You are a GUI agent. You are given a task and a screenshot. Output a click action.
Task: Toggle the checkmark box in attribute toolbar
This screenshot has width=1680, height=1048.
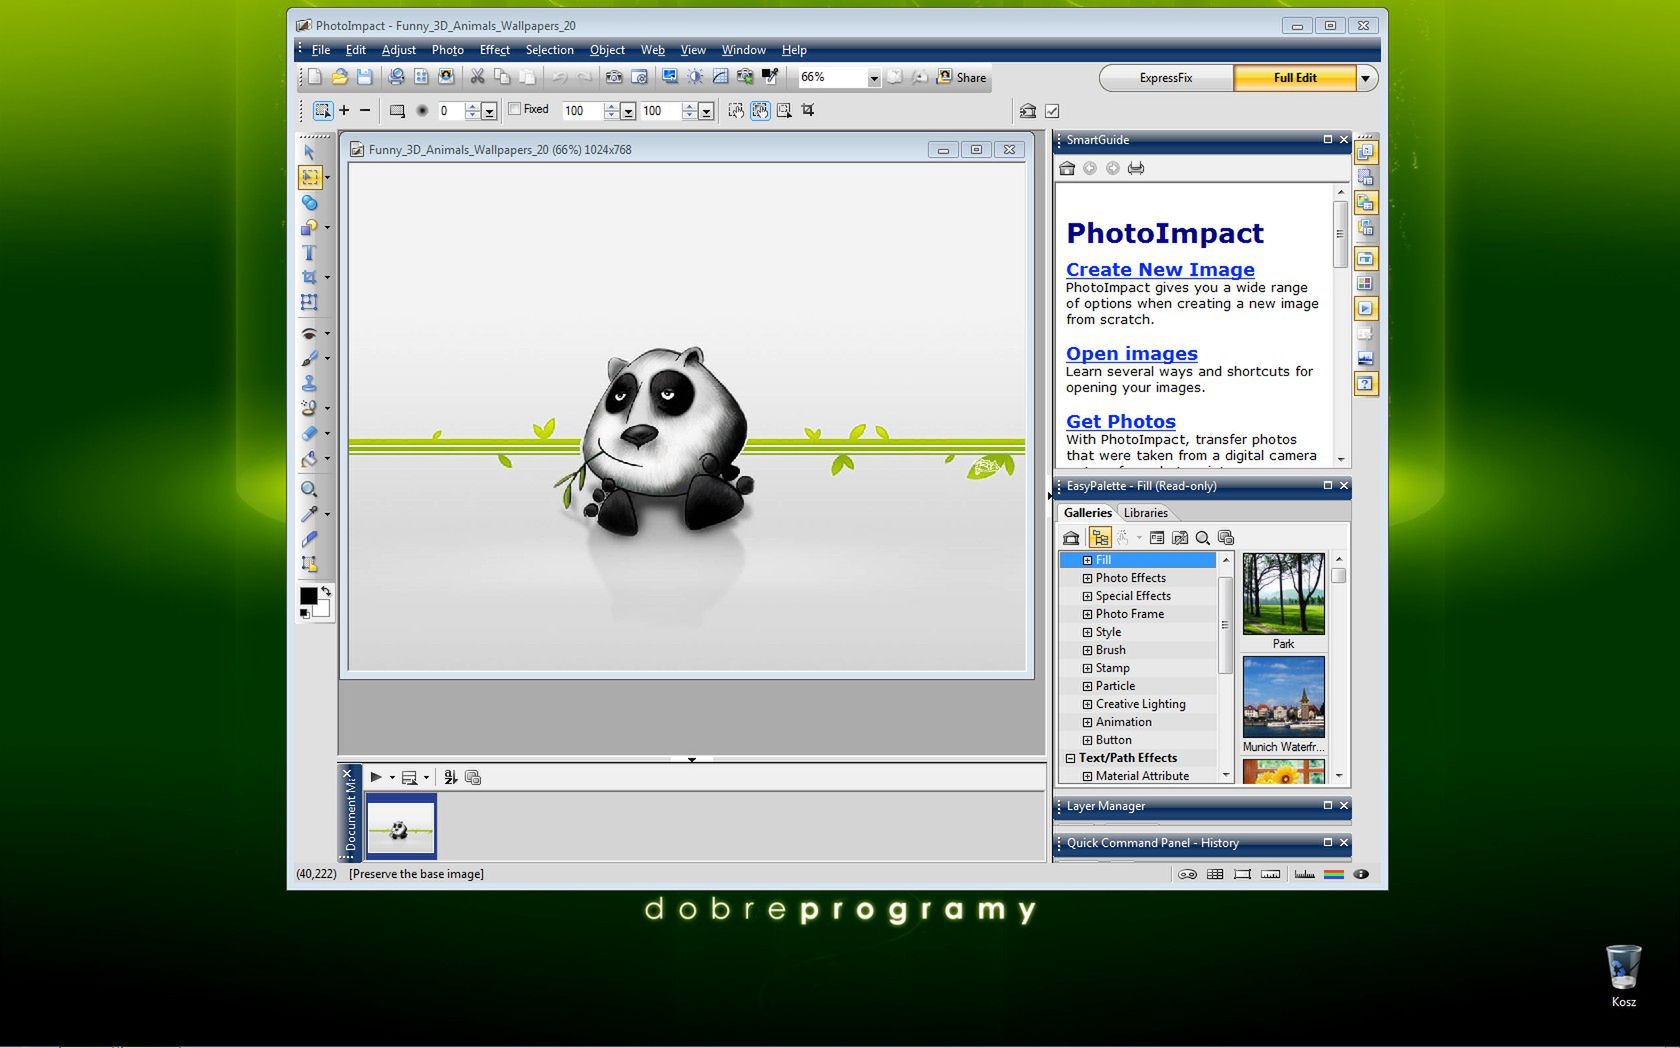tap(1052, 111)
